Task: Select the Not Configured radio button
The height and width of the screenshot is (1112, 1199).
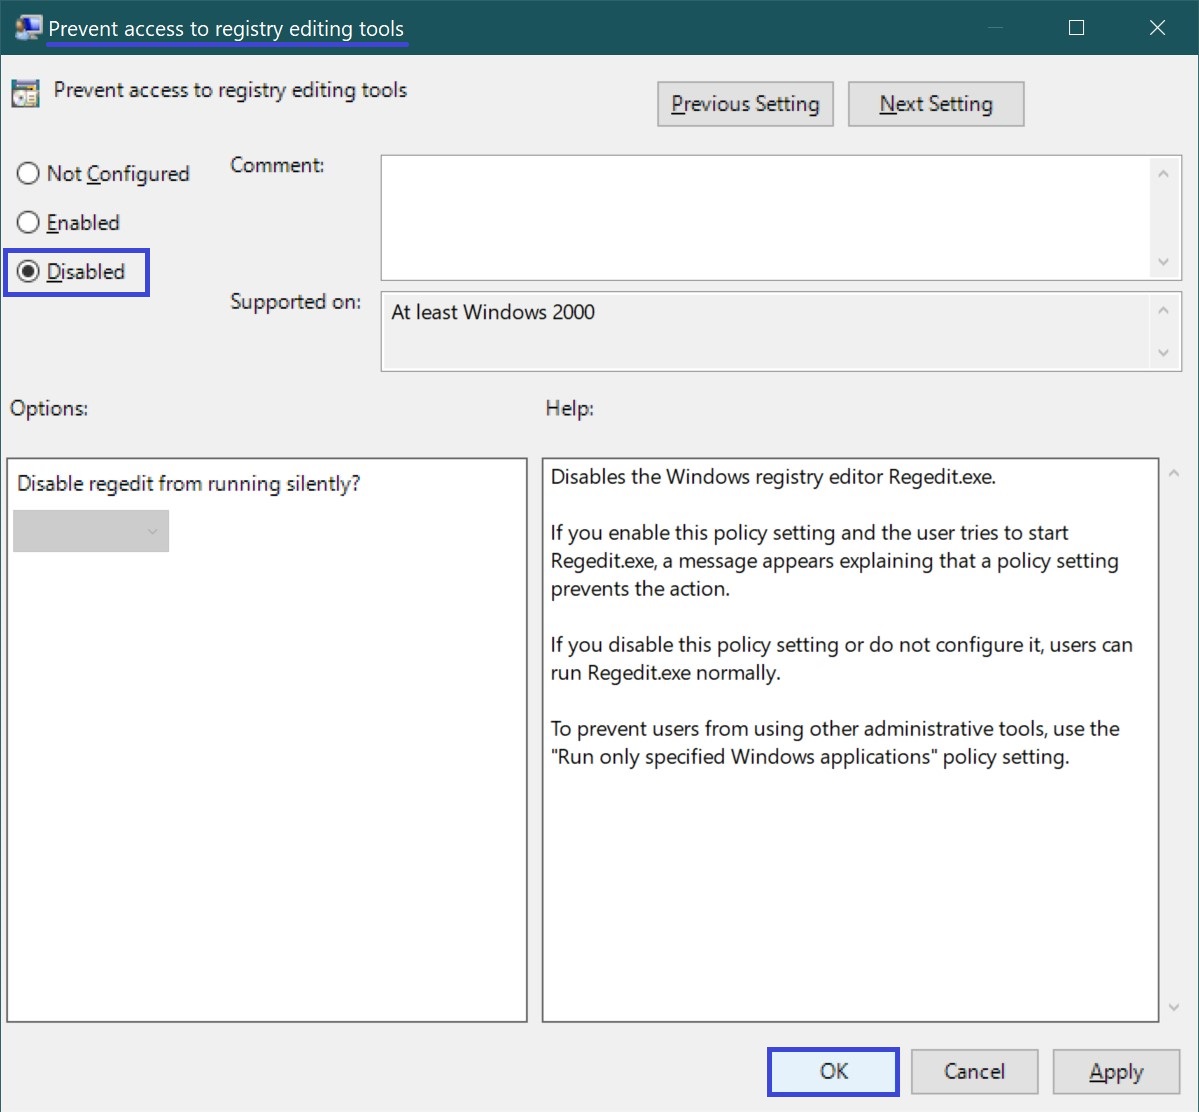Action: coord(28,174)
